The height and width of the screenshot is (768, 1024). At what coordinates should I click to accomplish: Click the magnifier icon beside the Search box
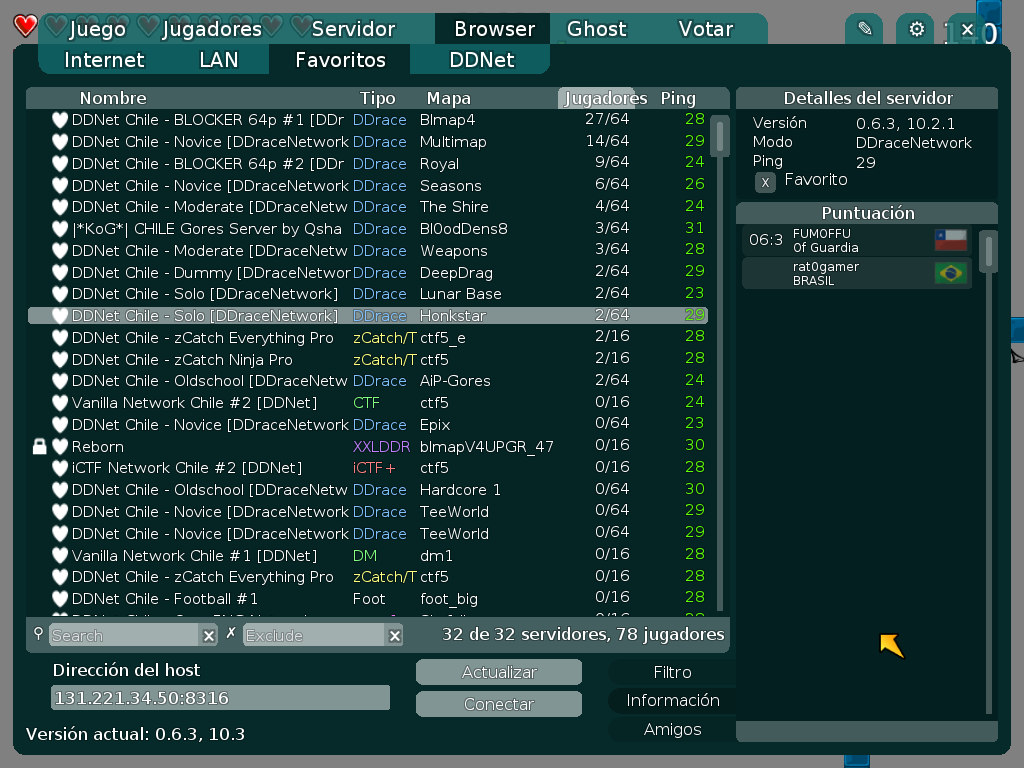click(39, 634)
